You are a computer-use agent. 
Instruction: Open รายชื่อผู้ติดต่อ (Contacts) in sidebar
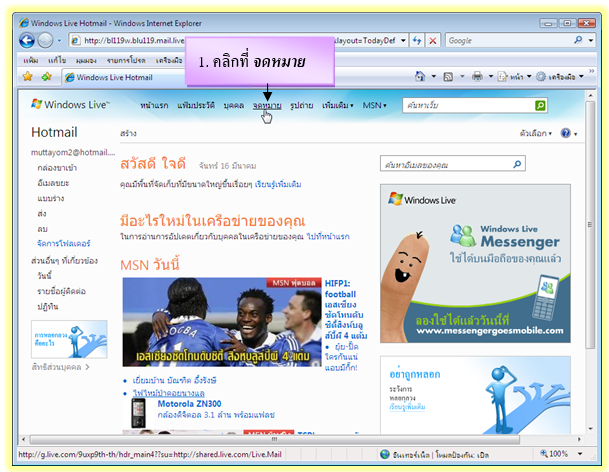(x=61, y=291)
